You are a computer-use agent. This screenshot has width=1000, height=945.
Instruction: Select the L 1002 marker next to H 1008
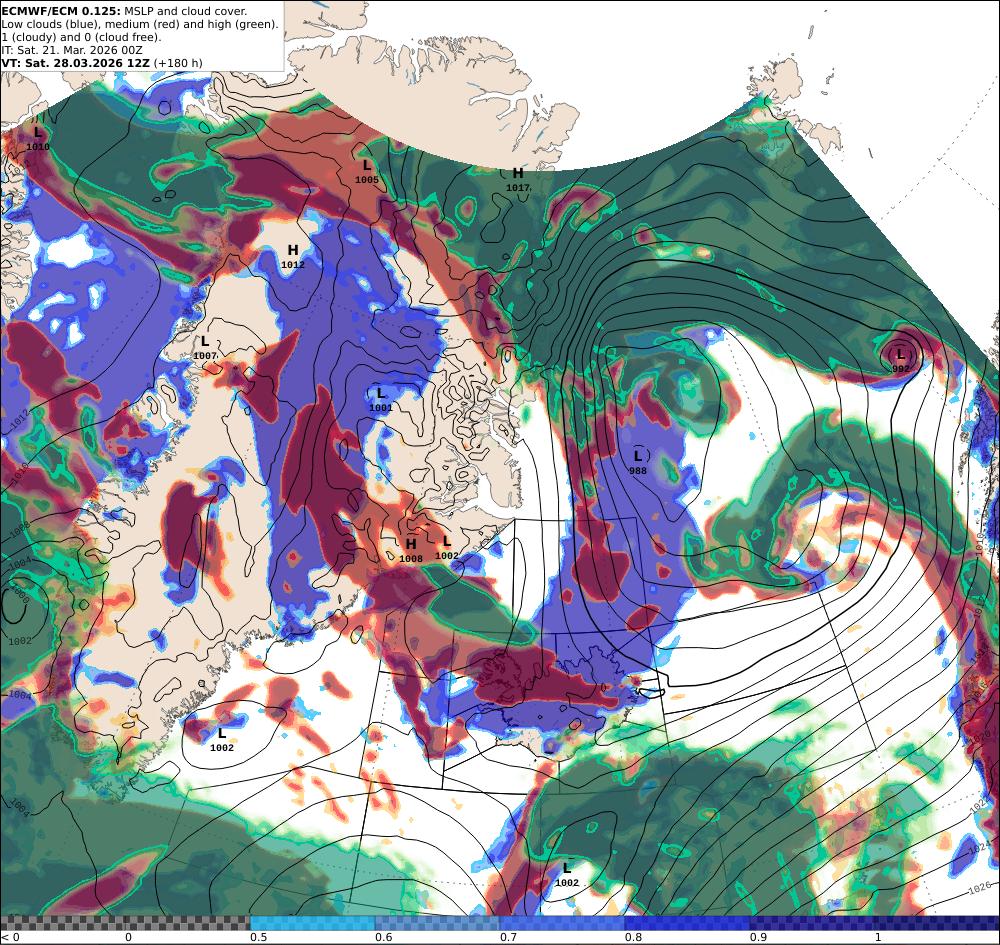pos(446,548)
